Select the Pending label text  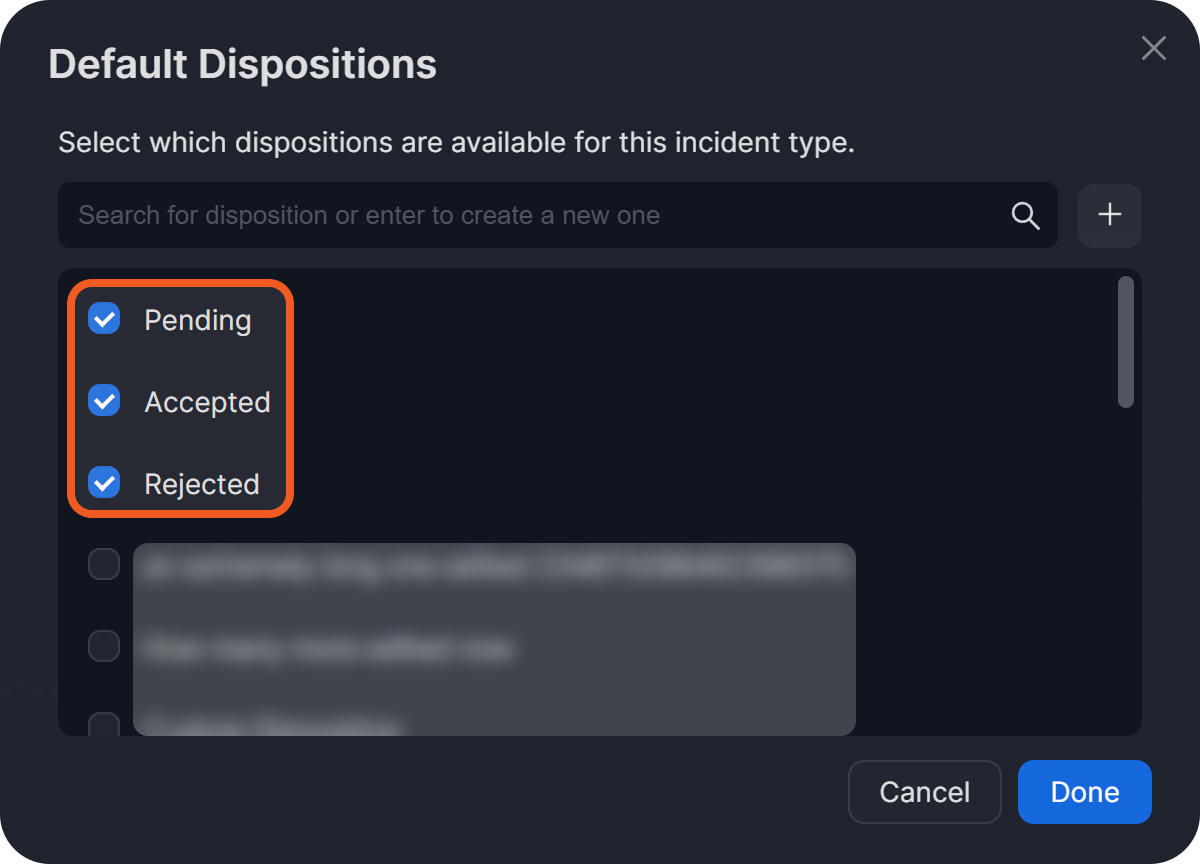point(198,320)
